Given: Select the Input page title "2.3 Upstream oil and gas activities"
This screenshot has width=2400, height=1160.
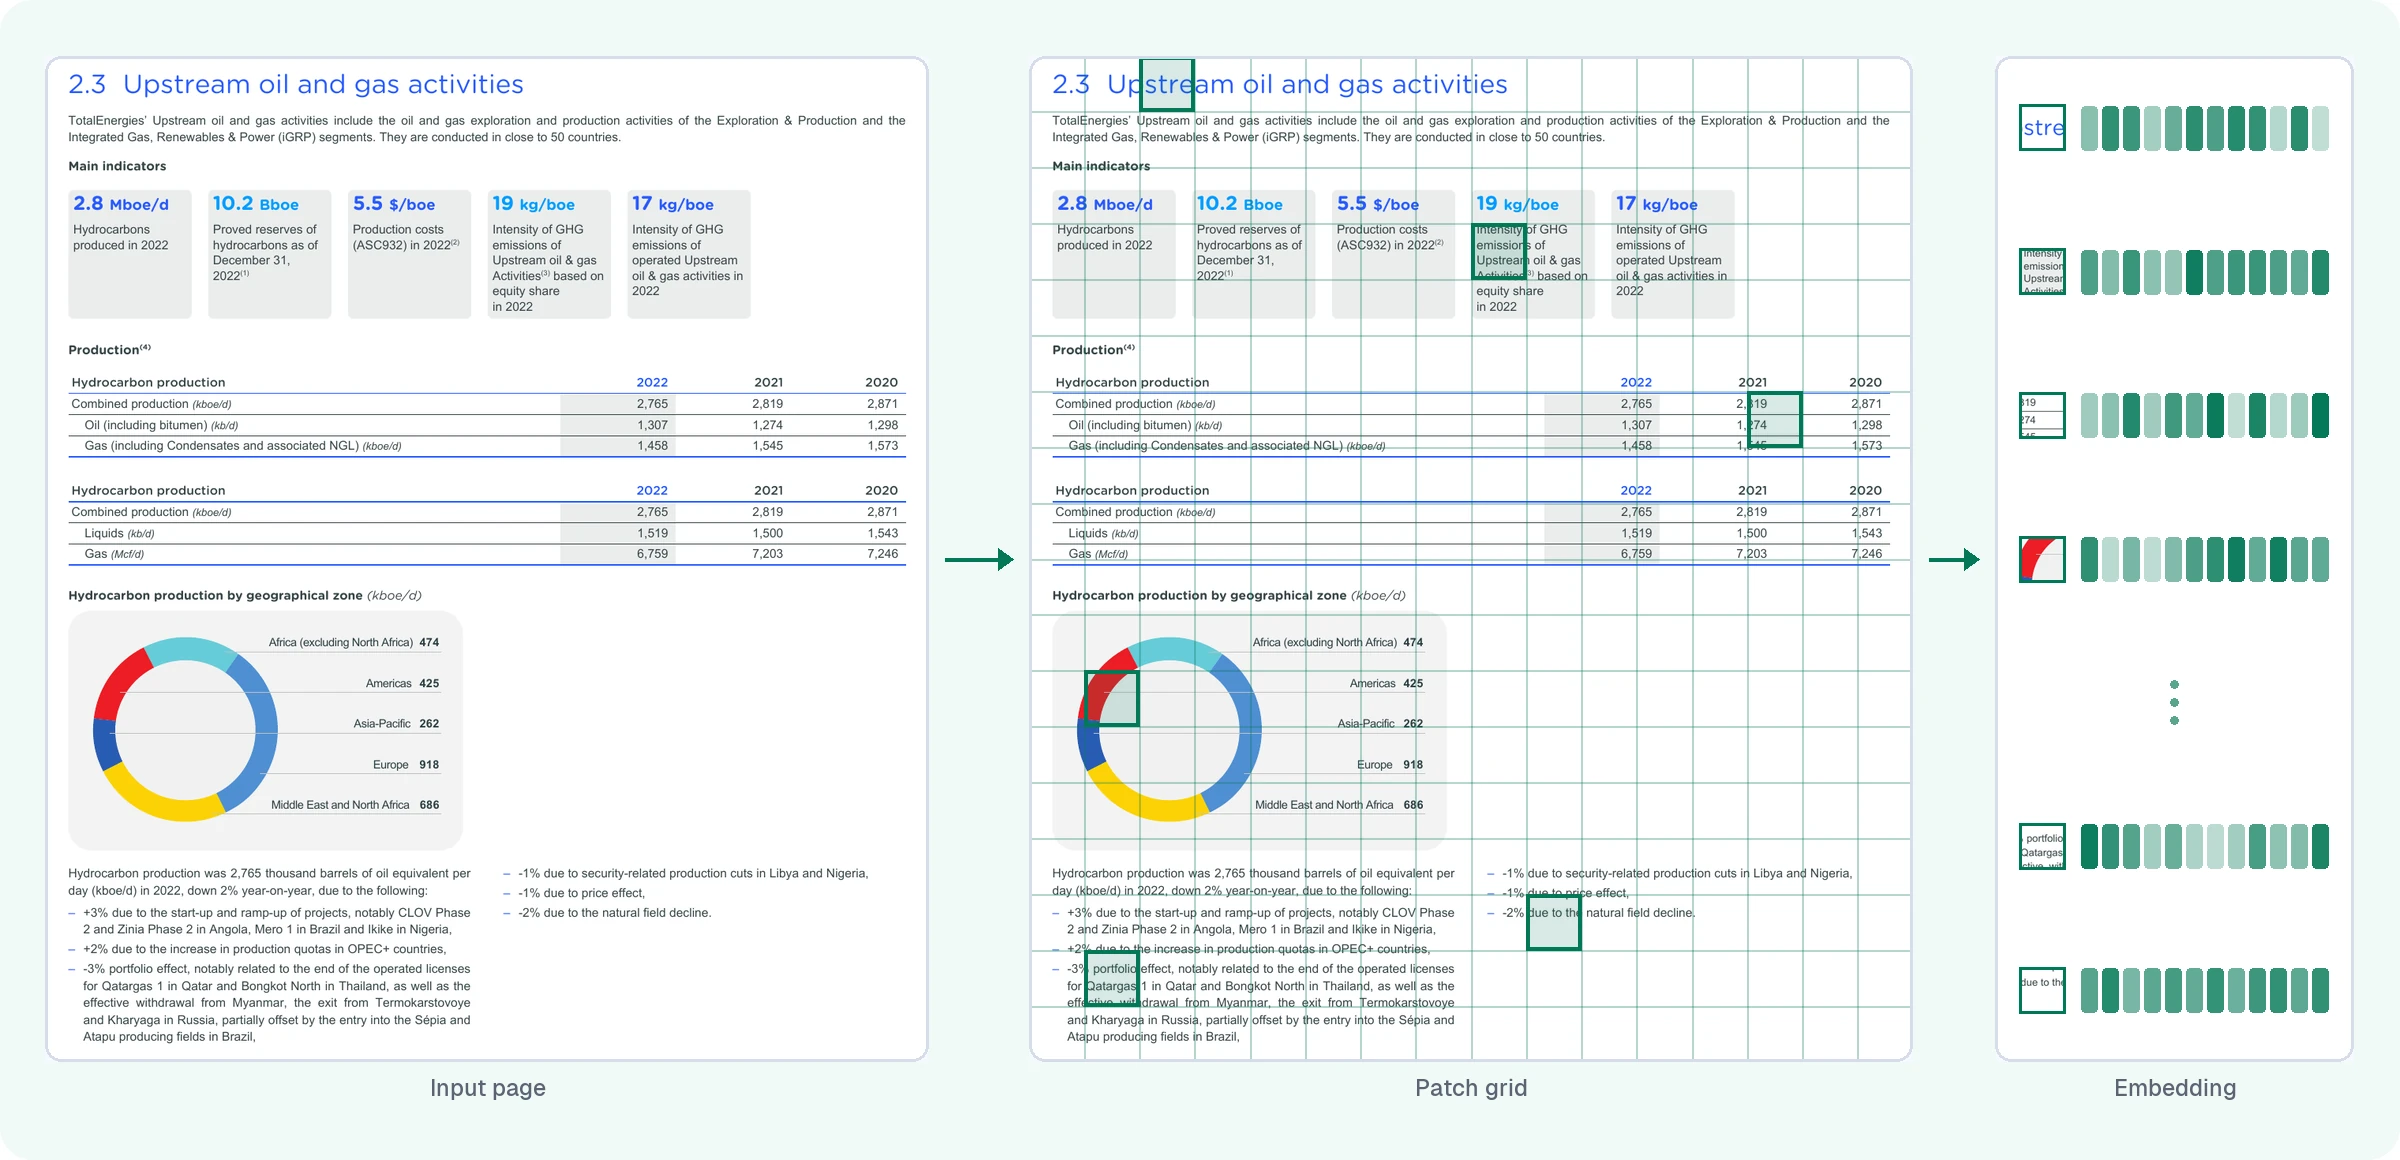Looking at the screenshot, I should 296,84.
